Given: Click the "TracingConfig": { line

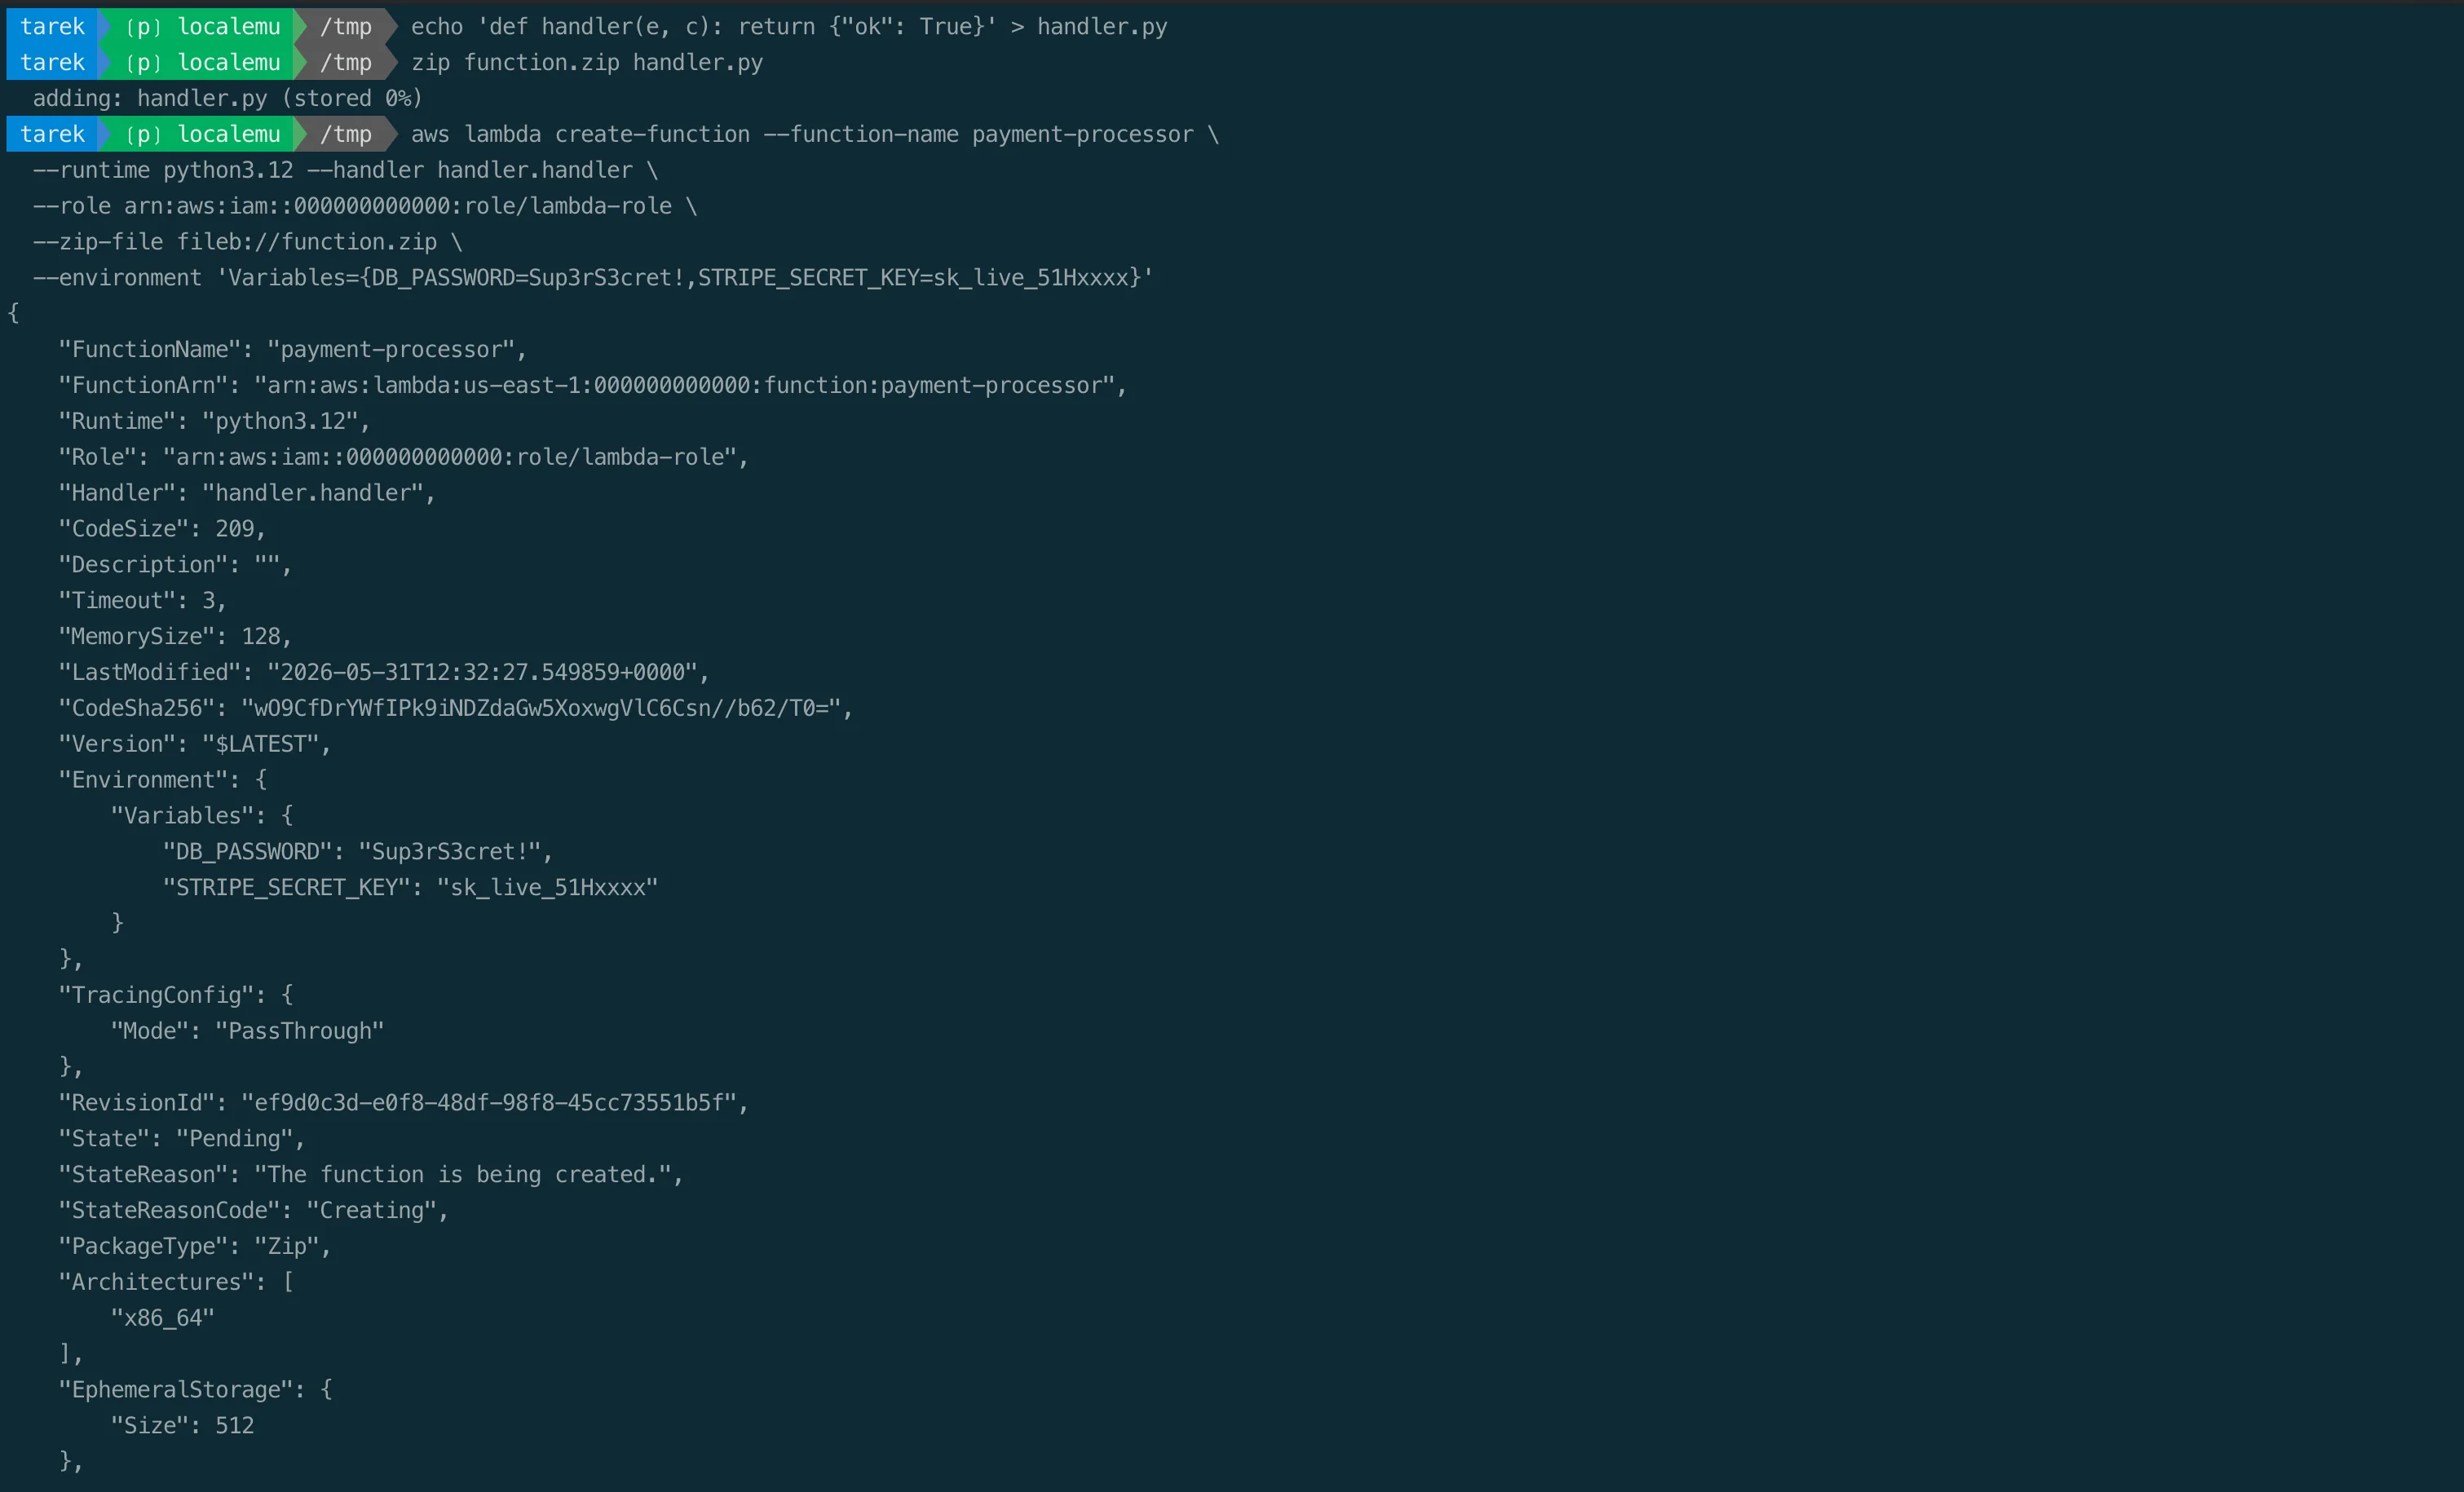Looking at the screenshot, I should pos(175,996).
